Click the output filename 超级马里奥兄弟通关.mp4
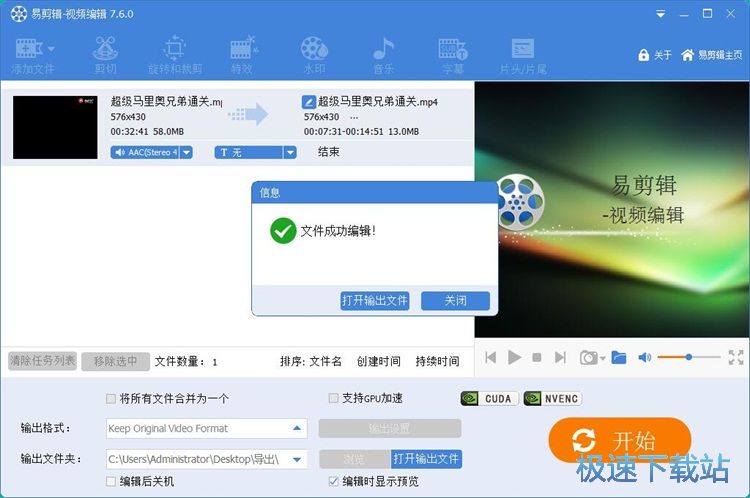 (378, 101)
